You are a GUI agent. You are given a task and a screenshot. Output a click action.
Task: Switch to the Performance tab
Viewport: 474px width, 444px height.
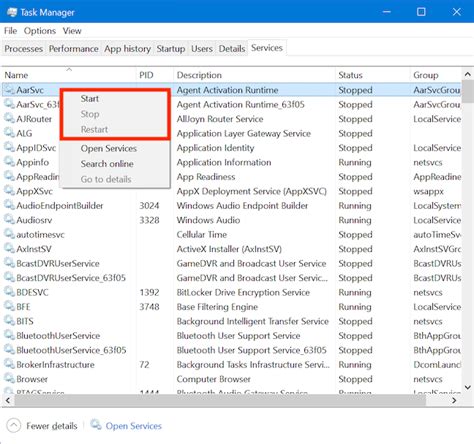point(74,49)
